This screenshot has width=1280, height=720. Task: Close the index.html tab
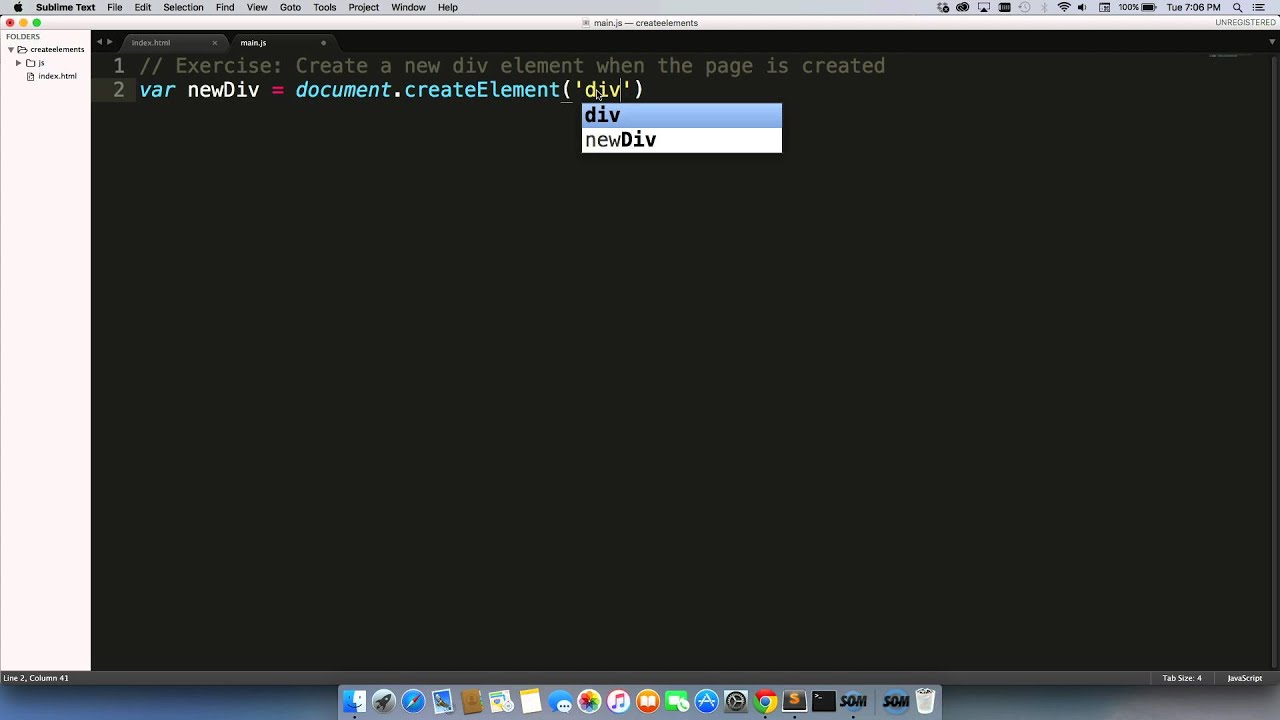pos(214,43)
